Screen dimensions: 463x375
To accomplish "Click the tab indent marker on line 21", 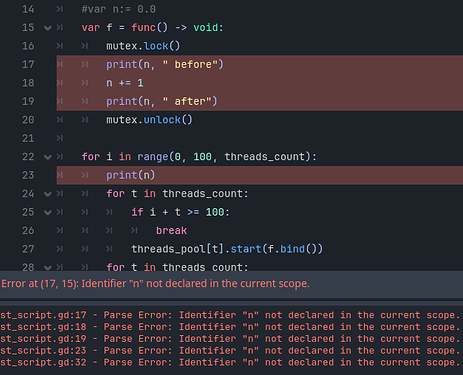I will [x=60, y=138].
